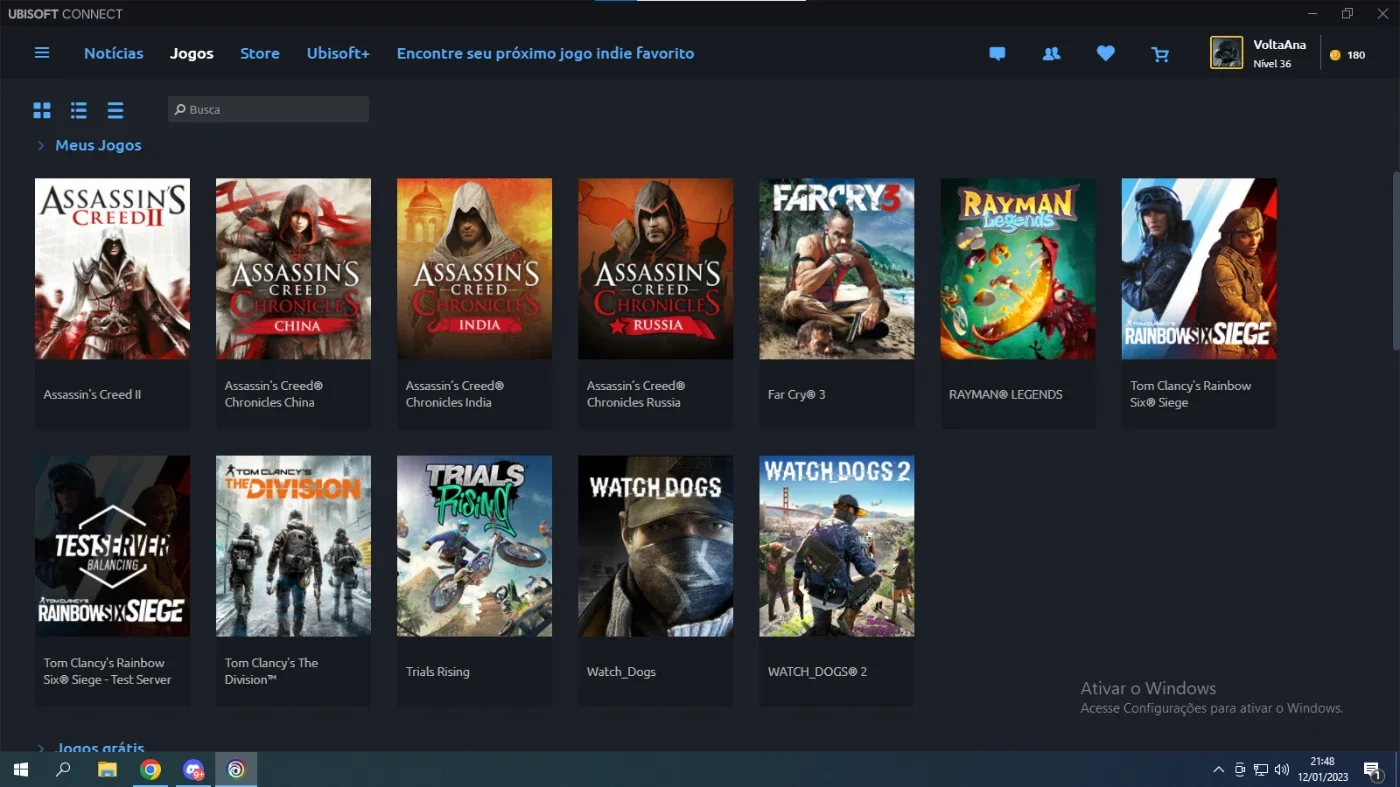Open Watch Dogs 2 cover art
The height and width of the screenshot is (787, 1400).
click(836, 546)
